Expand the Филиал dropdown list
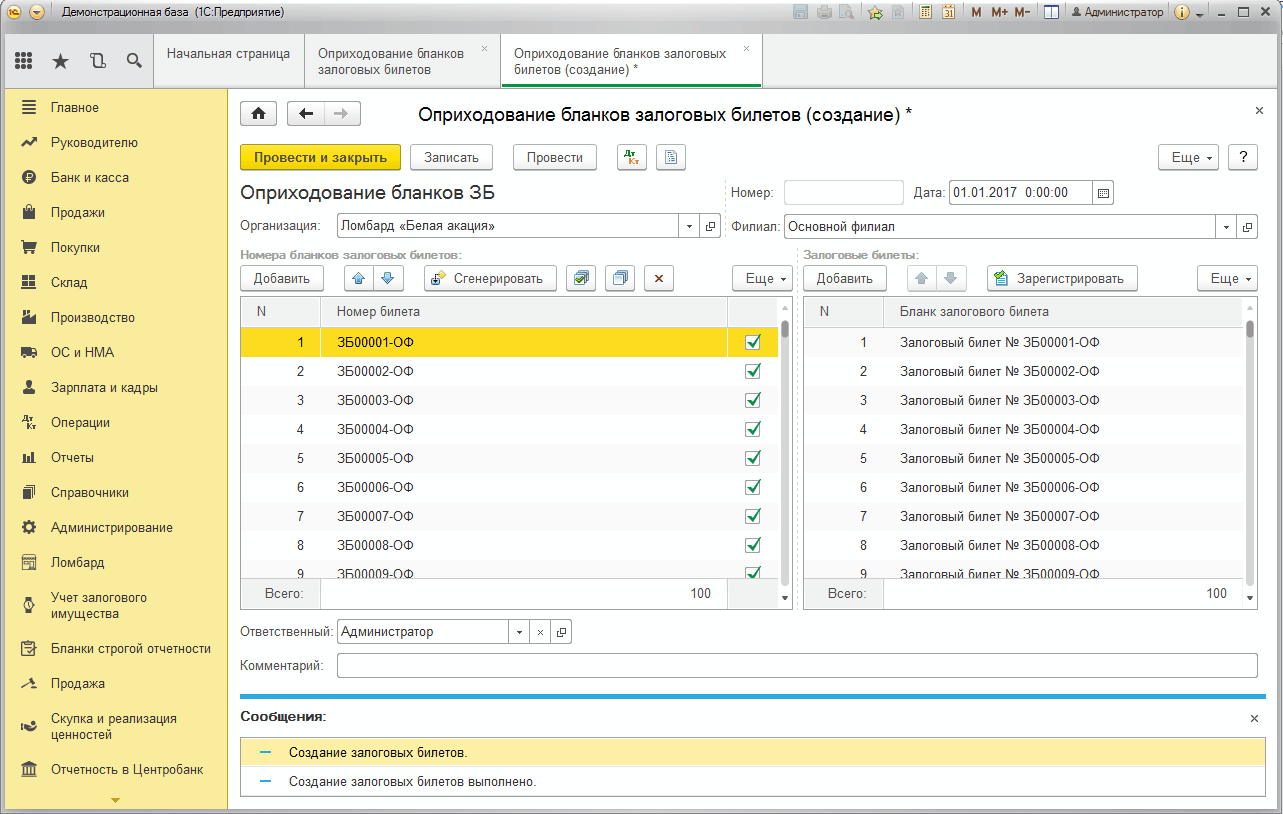 [x=1226, y=226]
